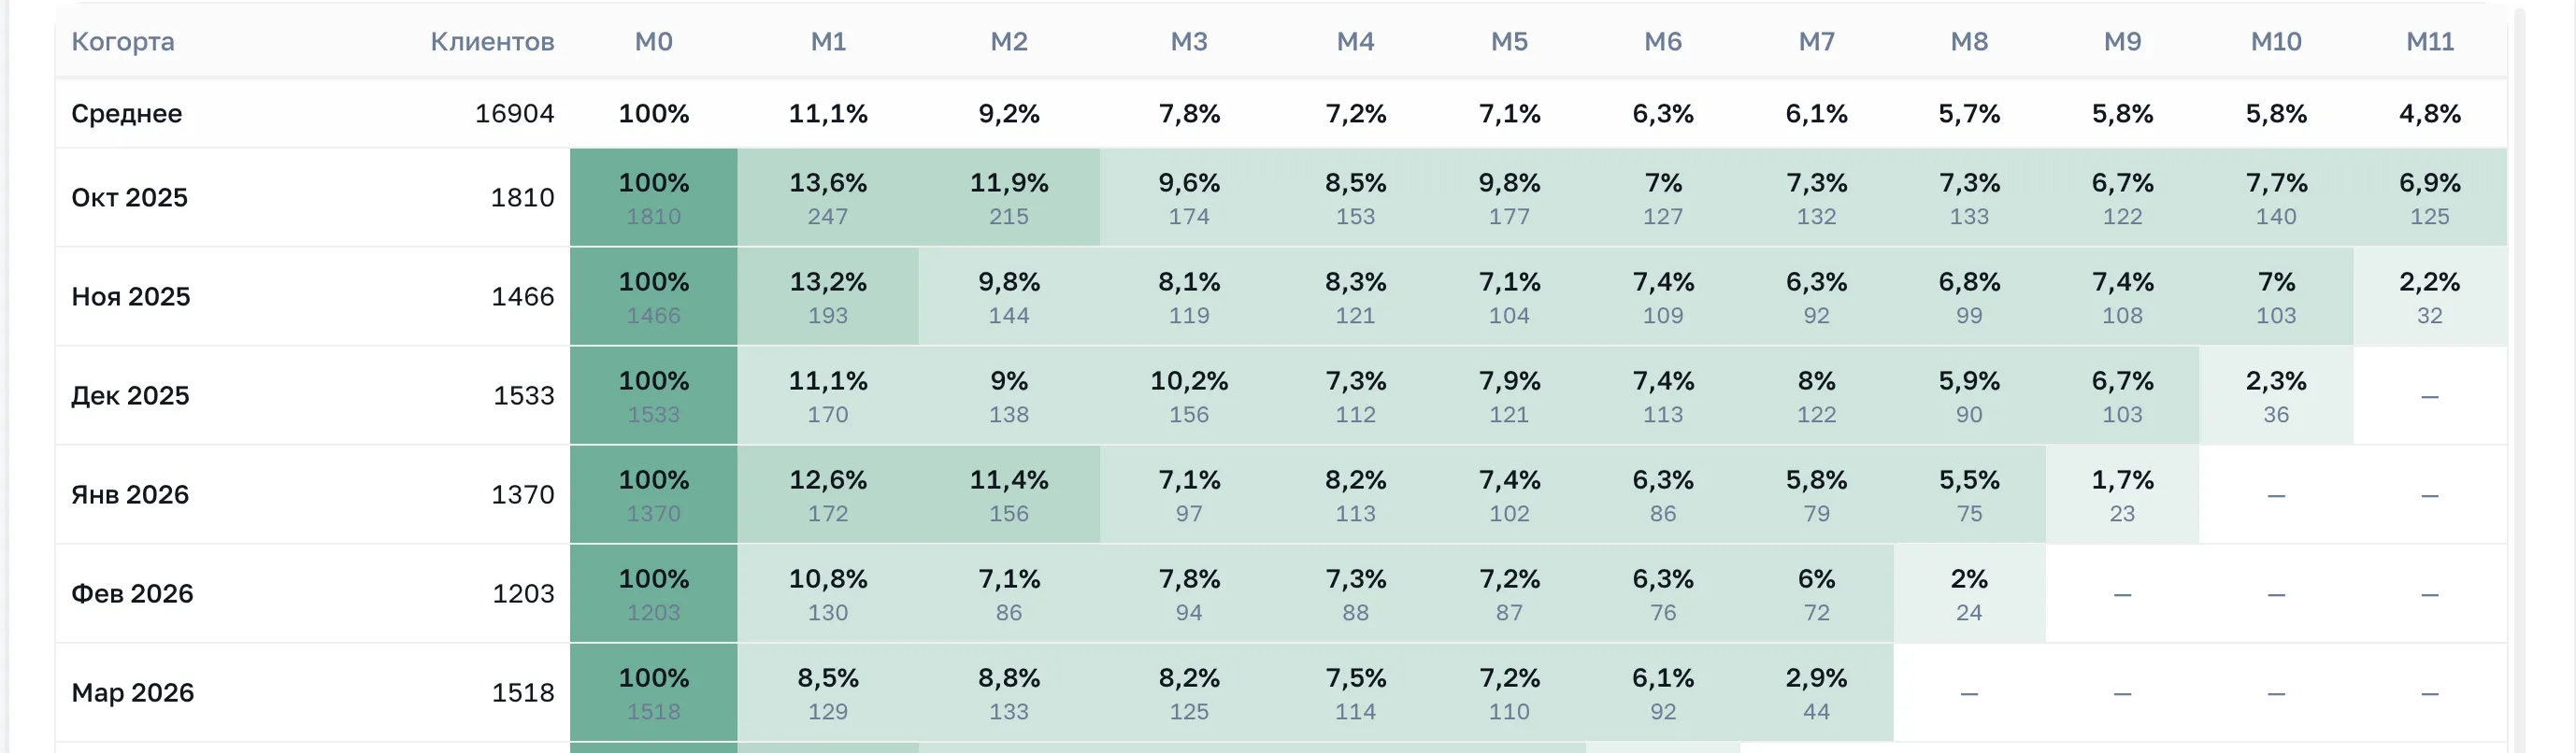Click the Фев 2026 cohort label
Viewport: 2576px width, 753px height.
[x=132, y=593]
